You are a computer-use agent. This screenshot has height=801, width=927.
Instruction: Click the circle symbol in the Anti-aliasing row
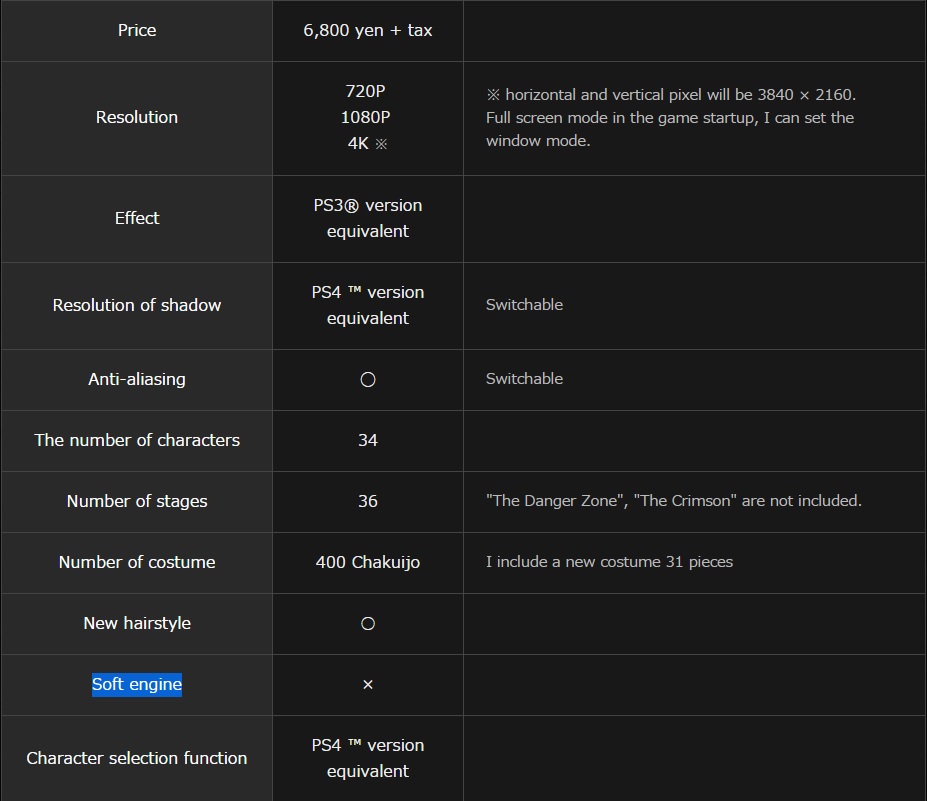(368, 380)
